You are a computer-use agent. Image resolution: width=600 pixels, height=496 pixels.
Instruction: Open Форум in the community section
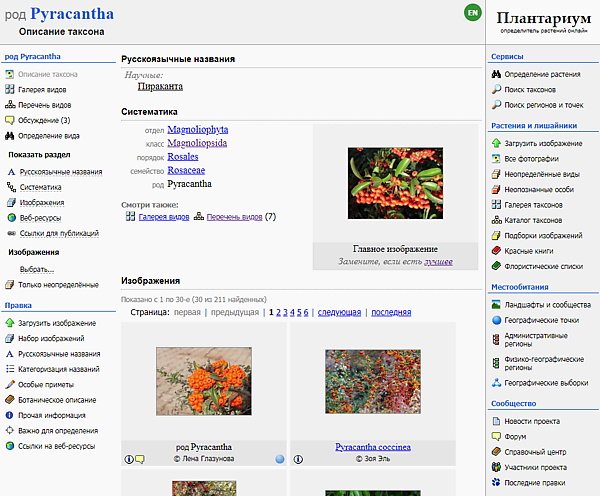point(517,436)
